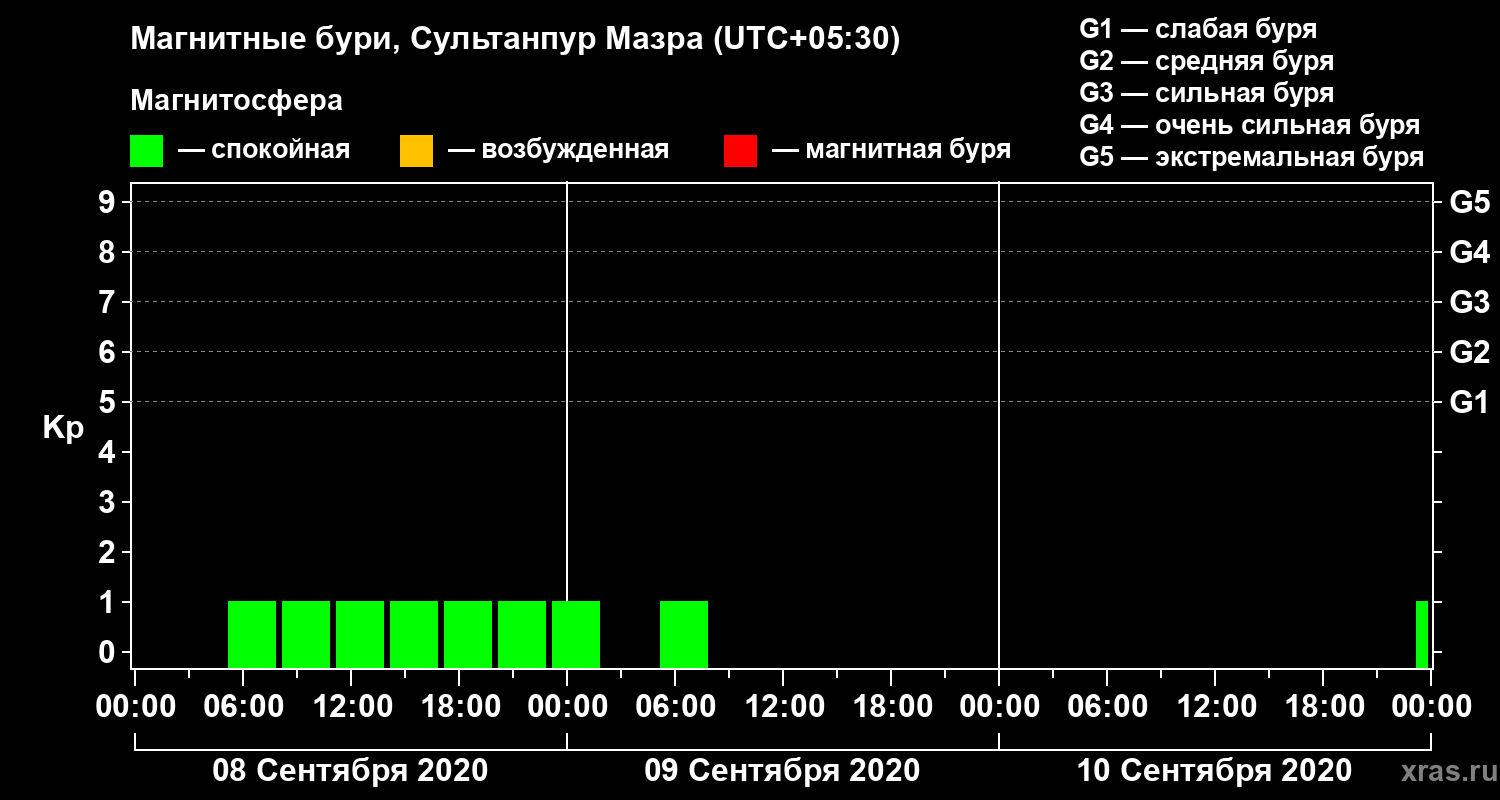Click the '— возбужденная' legend label

(x=559, y=151)
